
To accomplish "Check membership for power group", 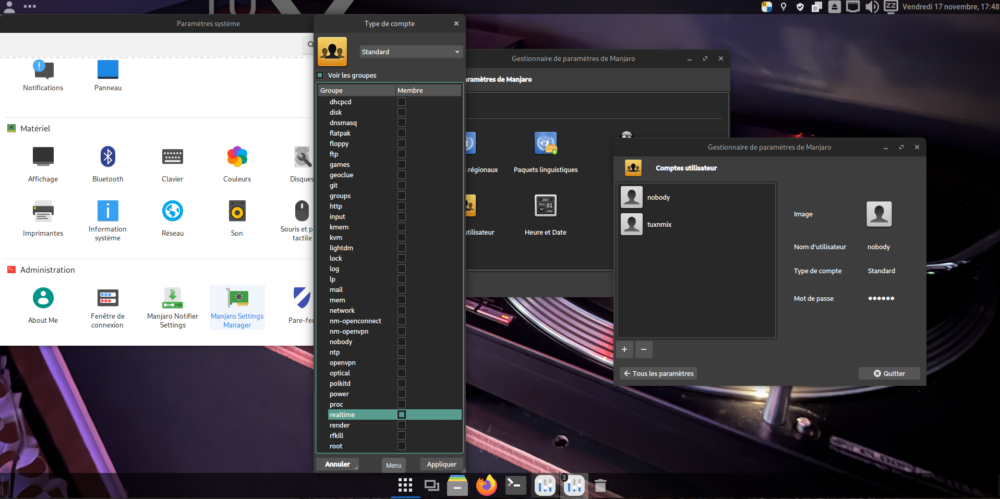I will (402, 394).
